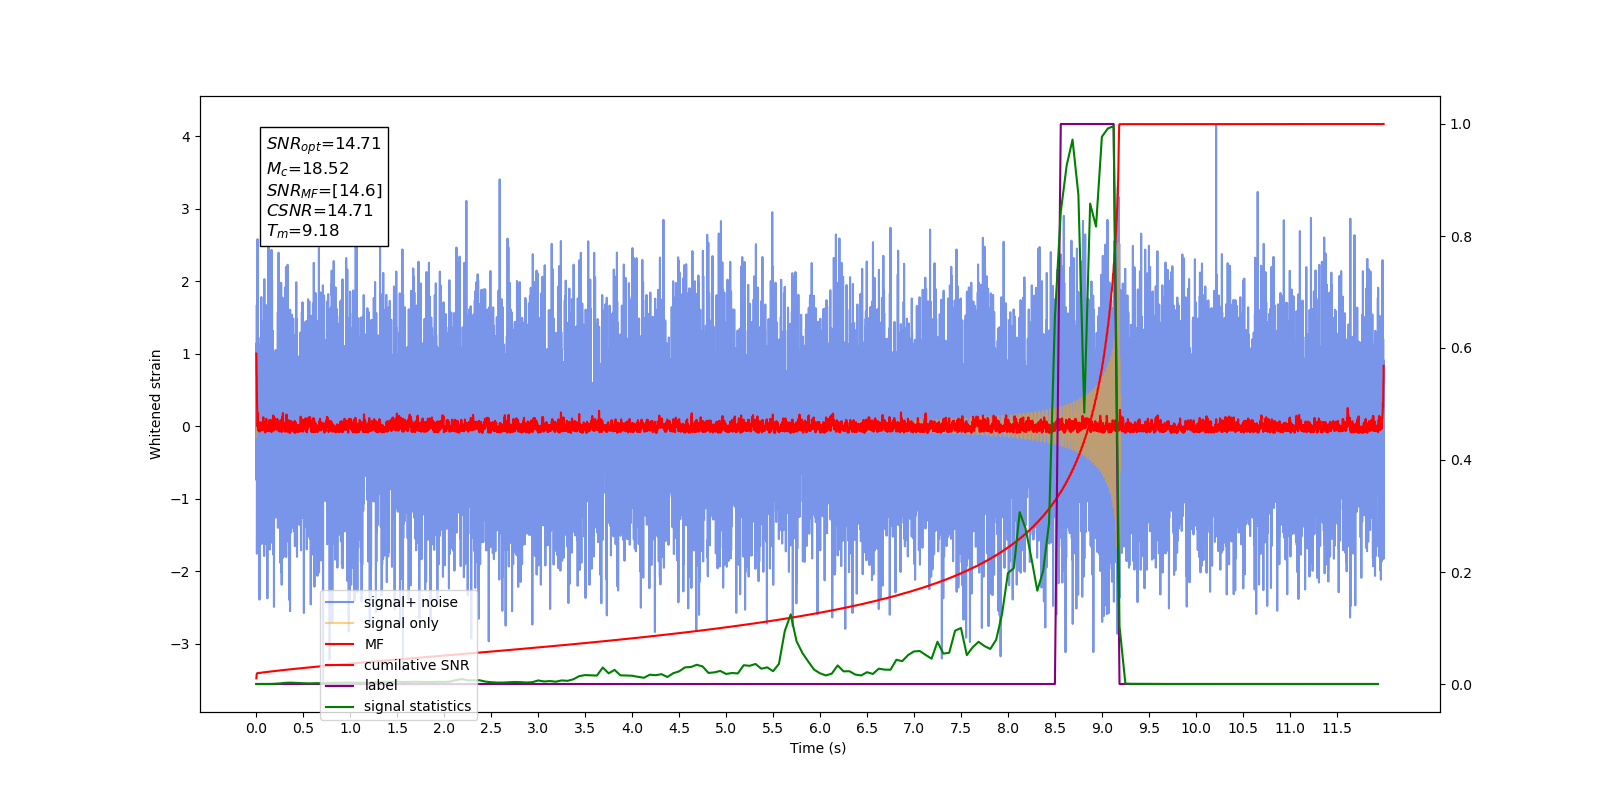Click the Tm=9.18 annotation text
1600x800 pixels.
point(303,231)
